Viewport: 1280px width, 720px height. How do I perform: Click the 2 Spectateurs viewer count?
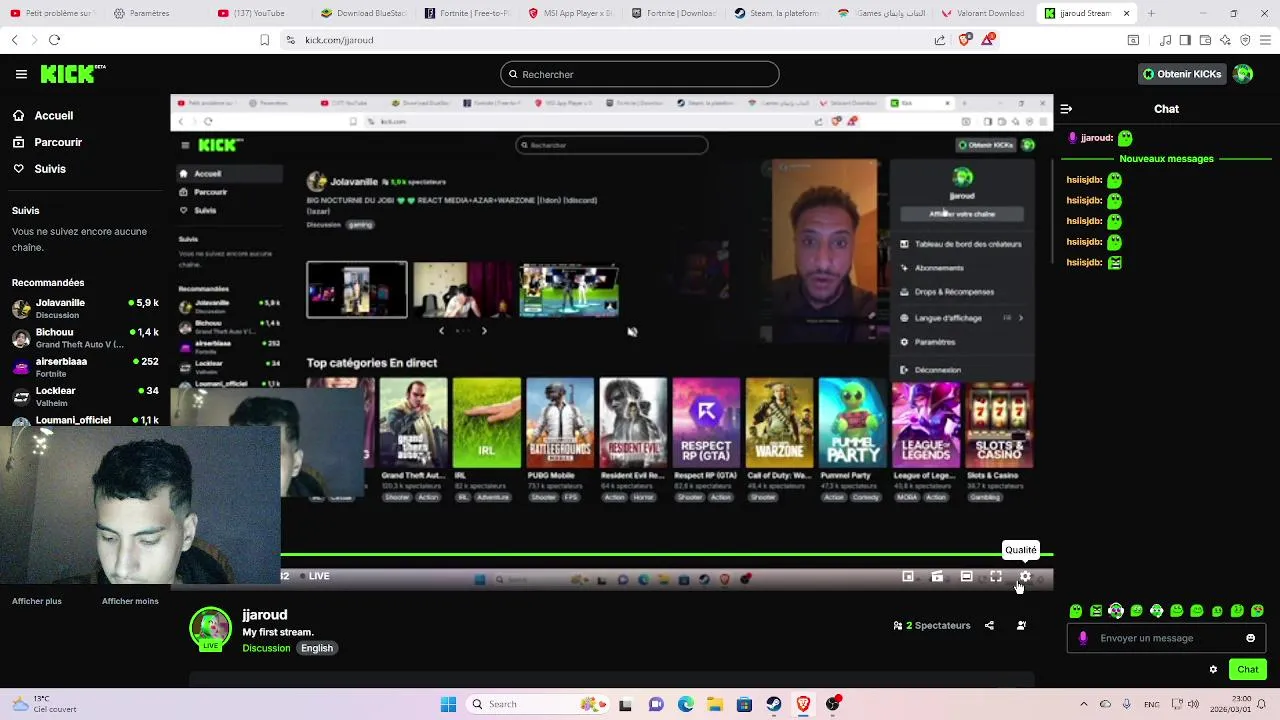click(x=932, y=626)
